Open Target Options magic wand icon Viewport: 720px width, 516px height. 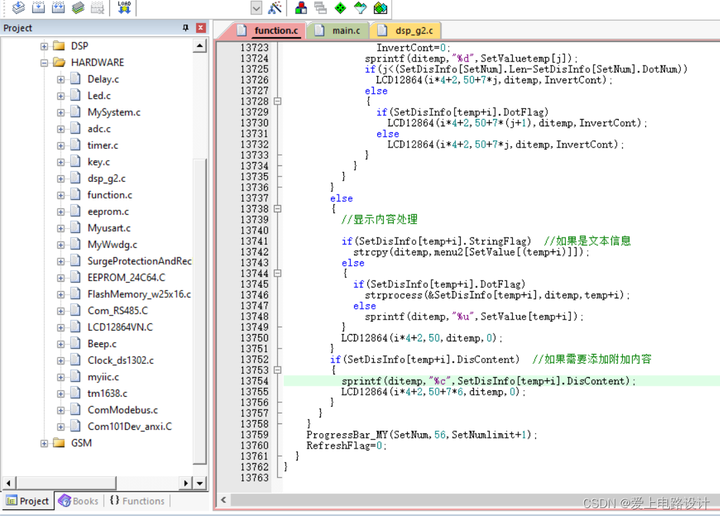(x=275, y=8)
